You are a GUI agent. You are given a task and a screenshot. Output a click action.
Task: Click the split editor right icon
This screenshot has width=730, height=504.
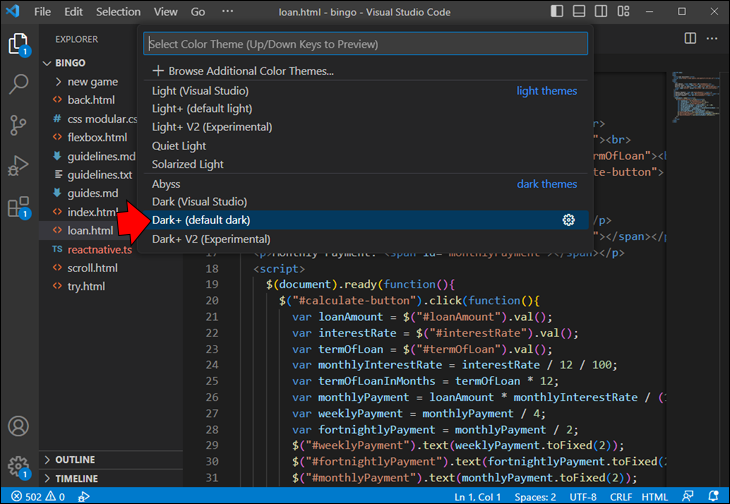[x=690, y=38]
